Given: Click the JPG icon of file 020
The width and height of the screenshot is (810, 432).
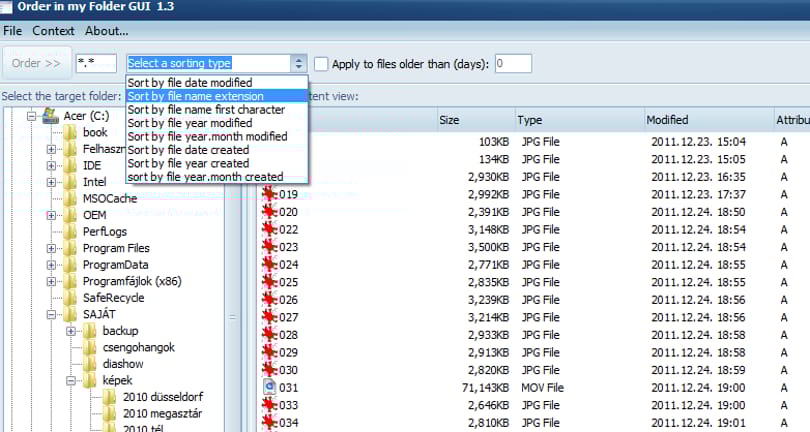Looking at the screenshot, I should [x=270, y=212].
